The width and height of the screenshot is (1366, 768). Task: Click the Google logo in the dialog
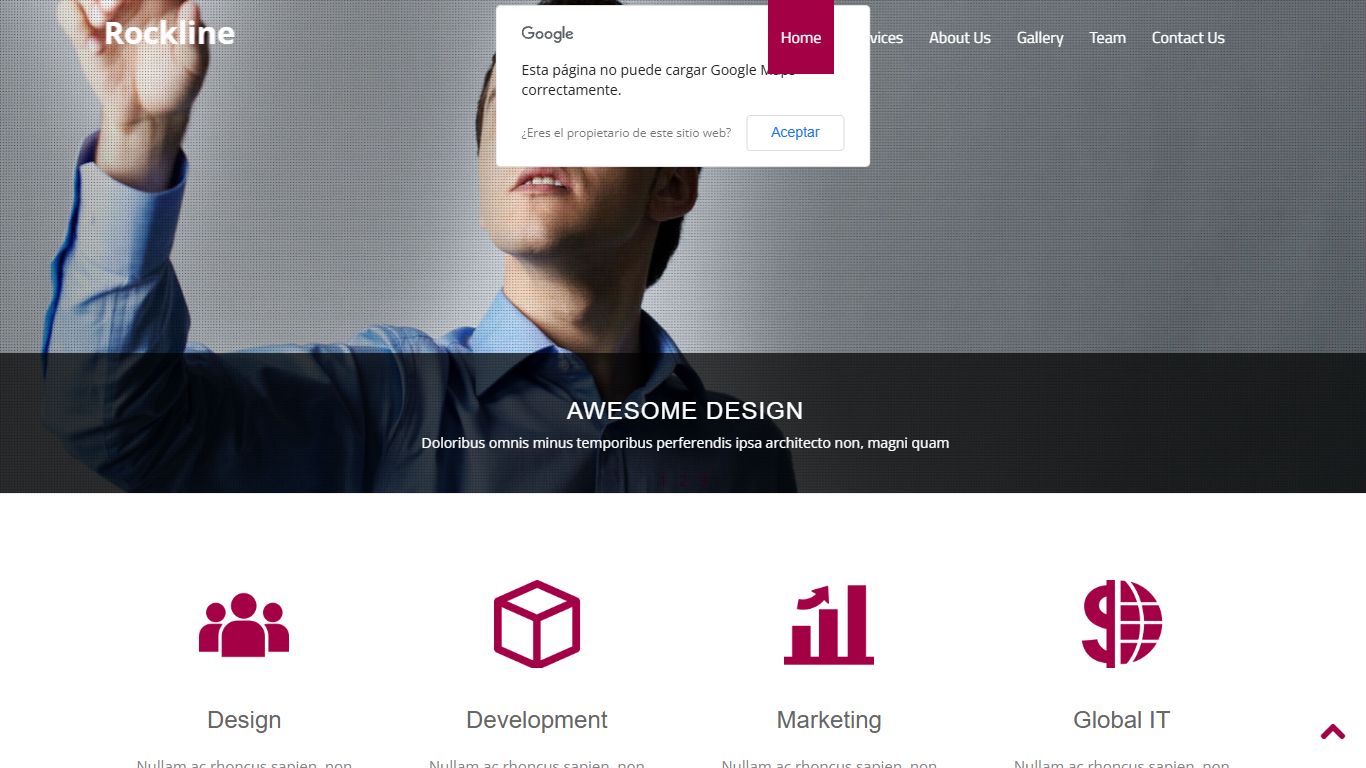pyautogui.click(x=547, y=34)
